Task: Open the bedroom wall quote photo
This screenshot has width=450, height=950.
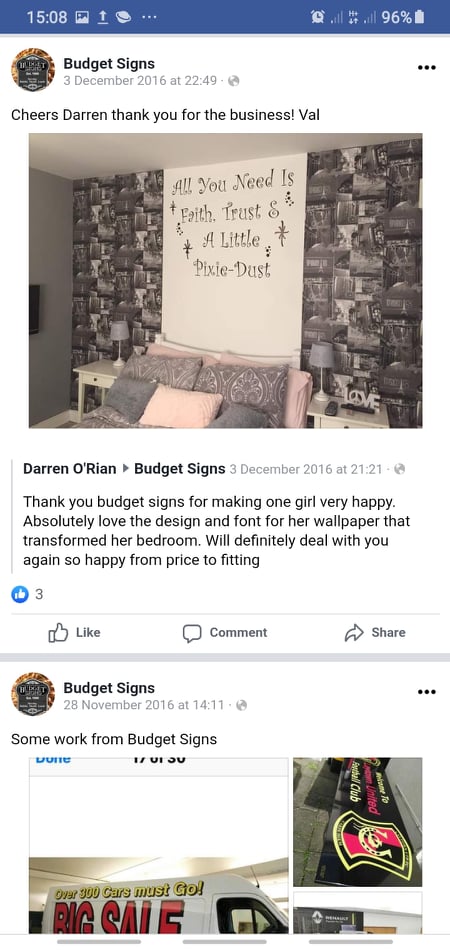Action: coord(225,281)
